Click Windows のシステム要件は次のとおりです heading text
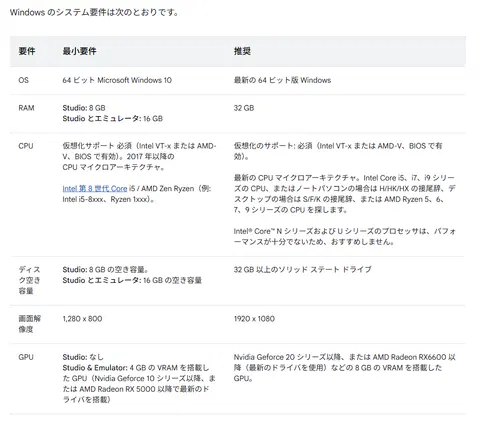The height and width of the screenshot is (422, 482). click(94, 13)
